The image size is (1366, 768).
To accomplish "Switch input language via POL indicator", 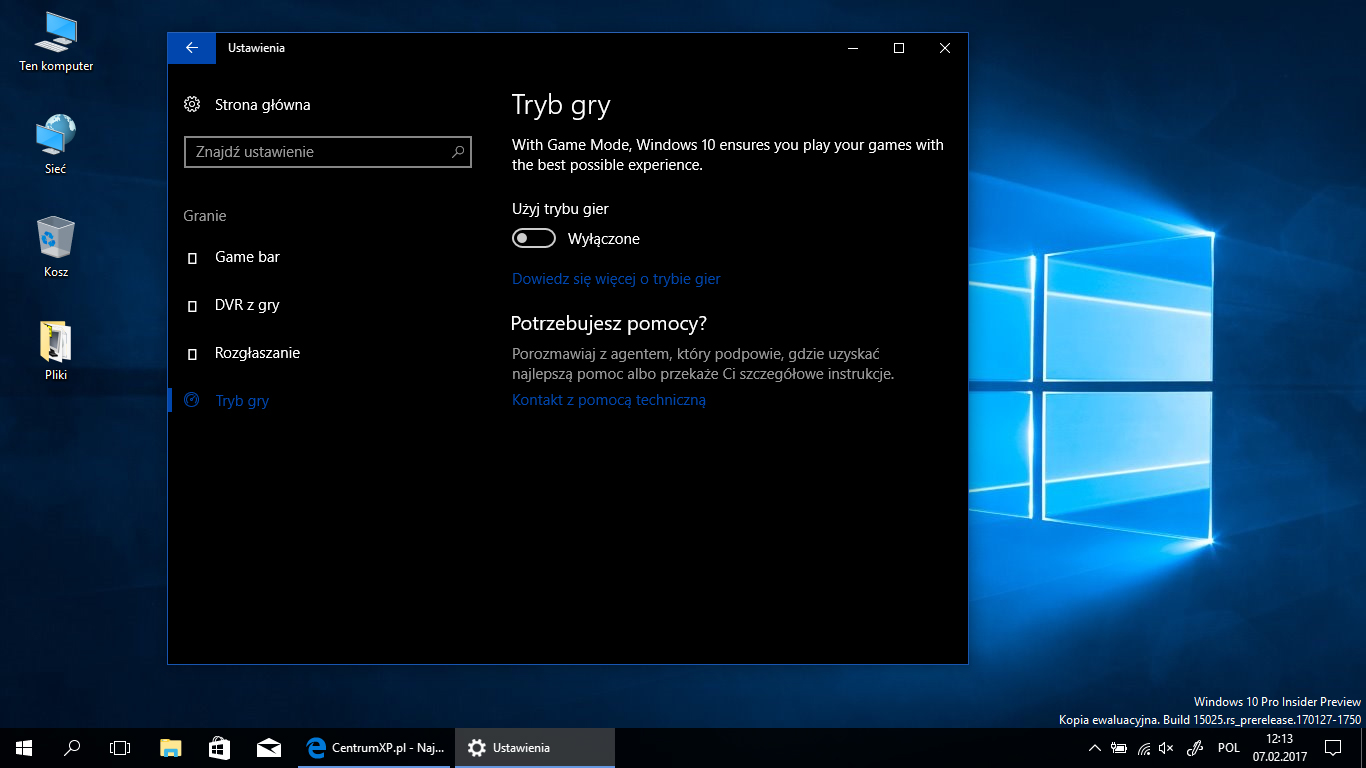I will click(x=1229, y=748).
